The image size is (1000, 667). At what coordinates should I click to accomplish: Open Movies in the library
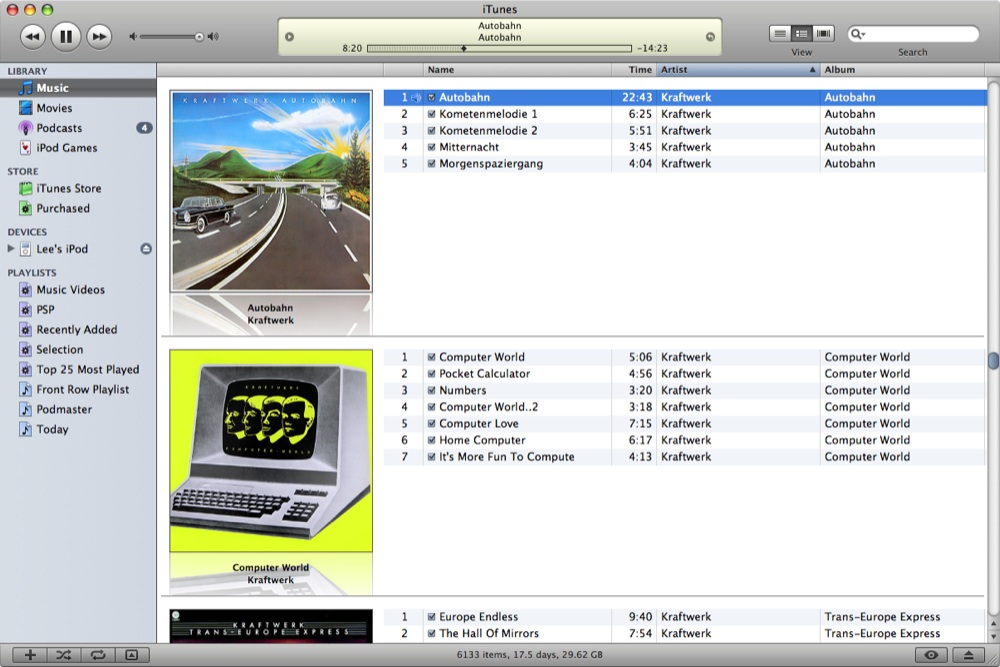click(78, 108)
